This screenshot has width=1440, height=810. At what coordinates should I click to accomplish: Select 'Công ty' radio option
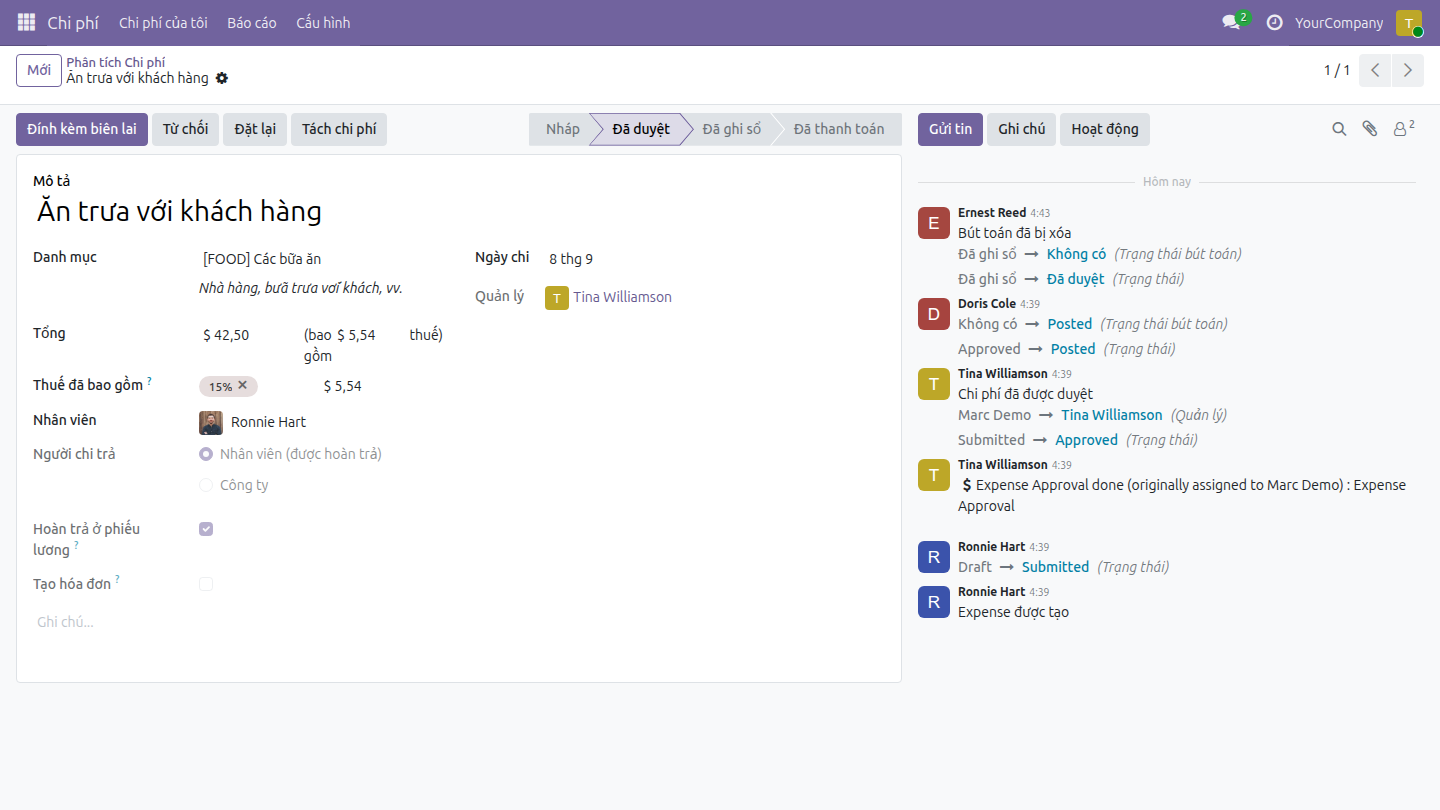(x=206, y=485)
